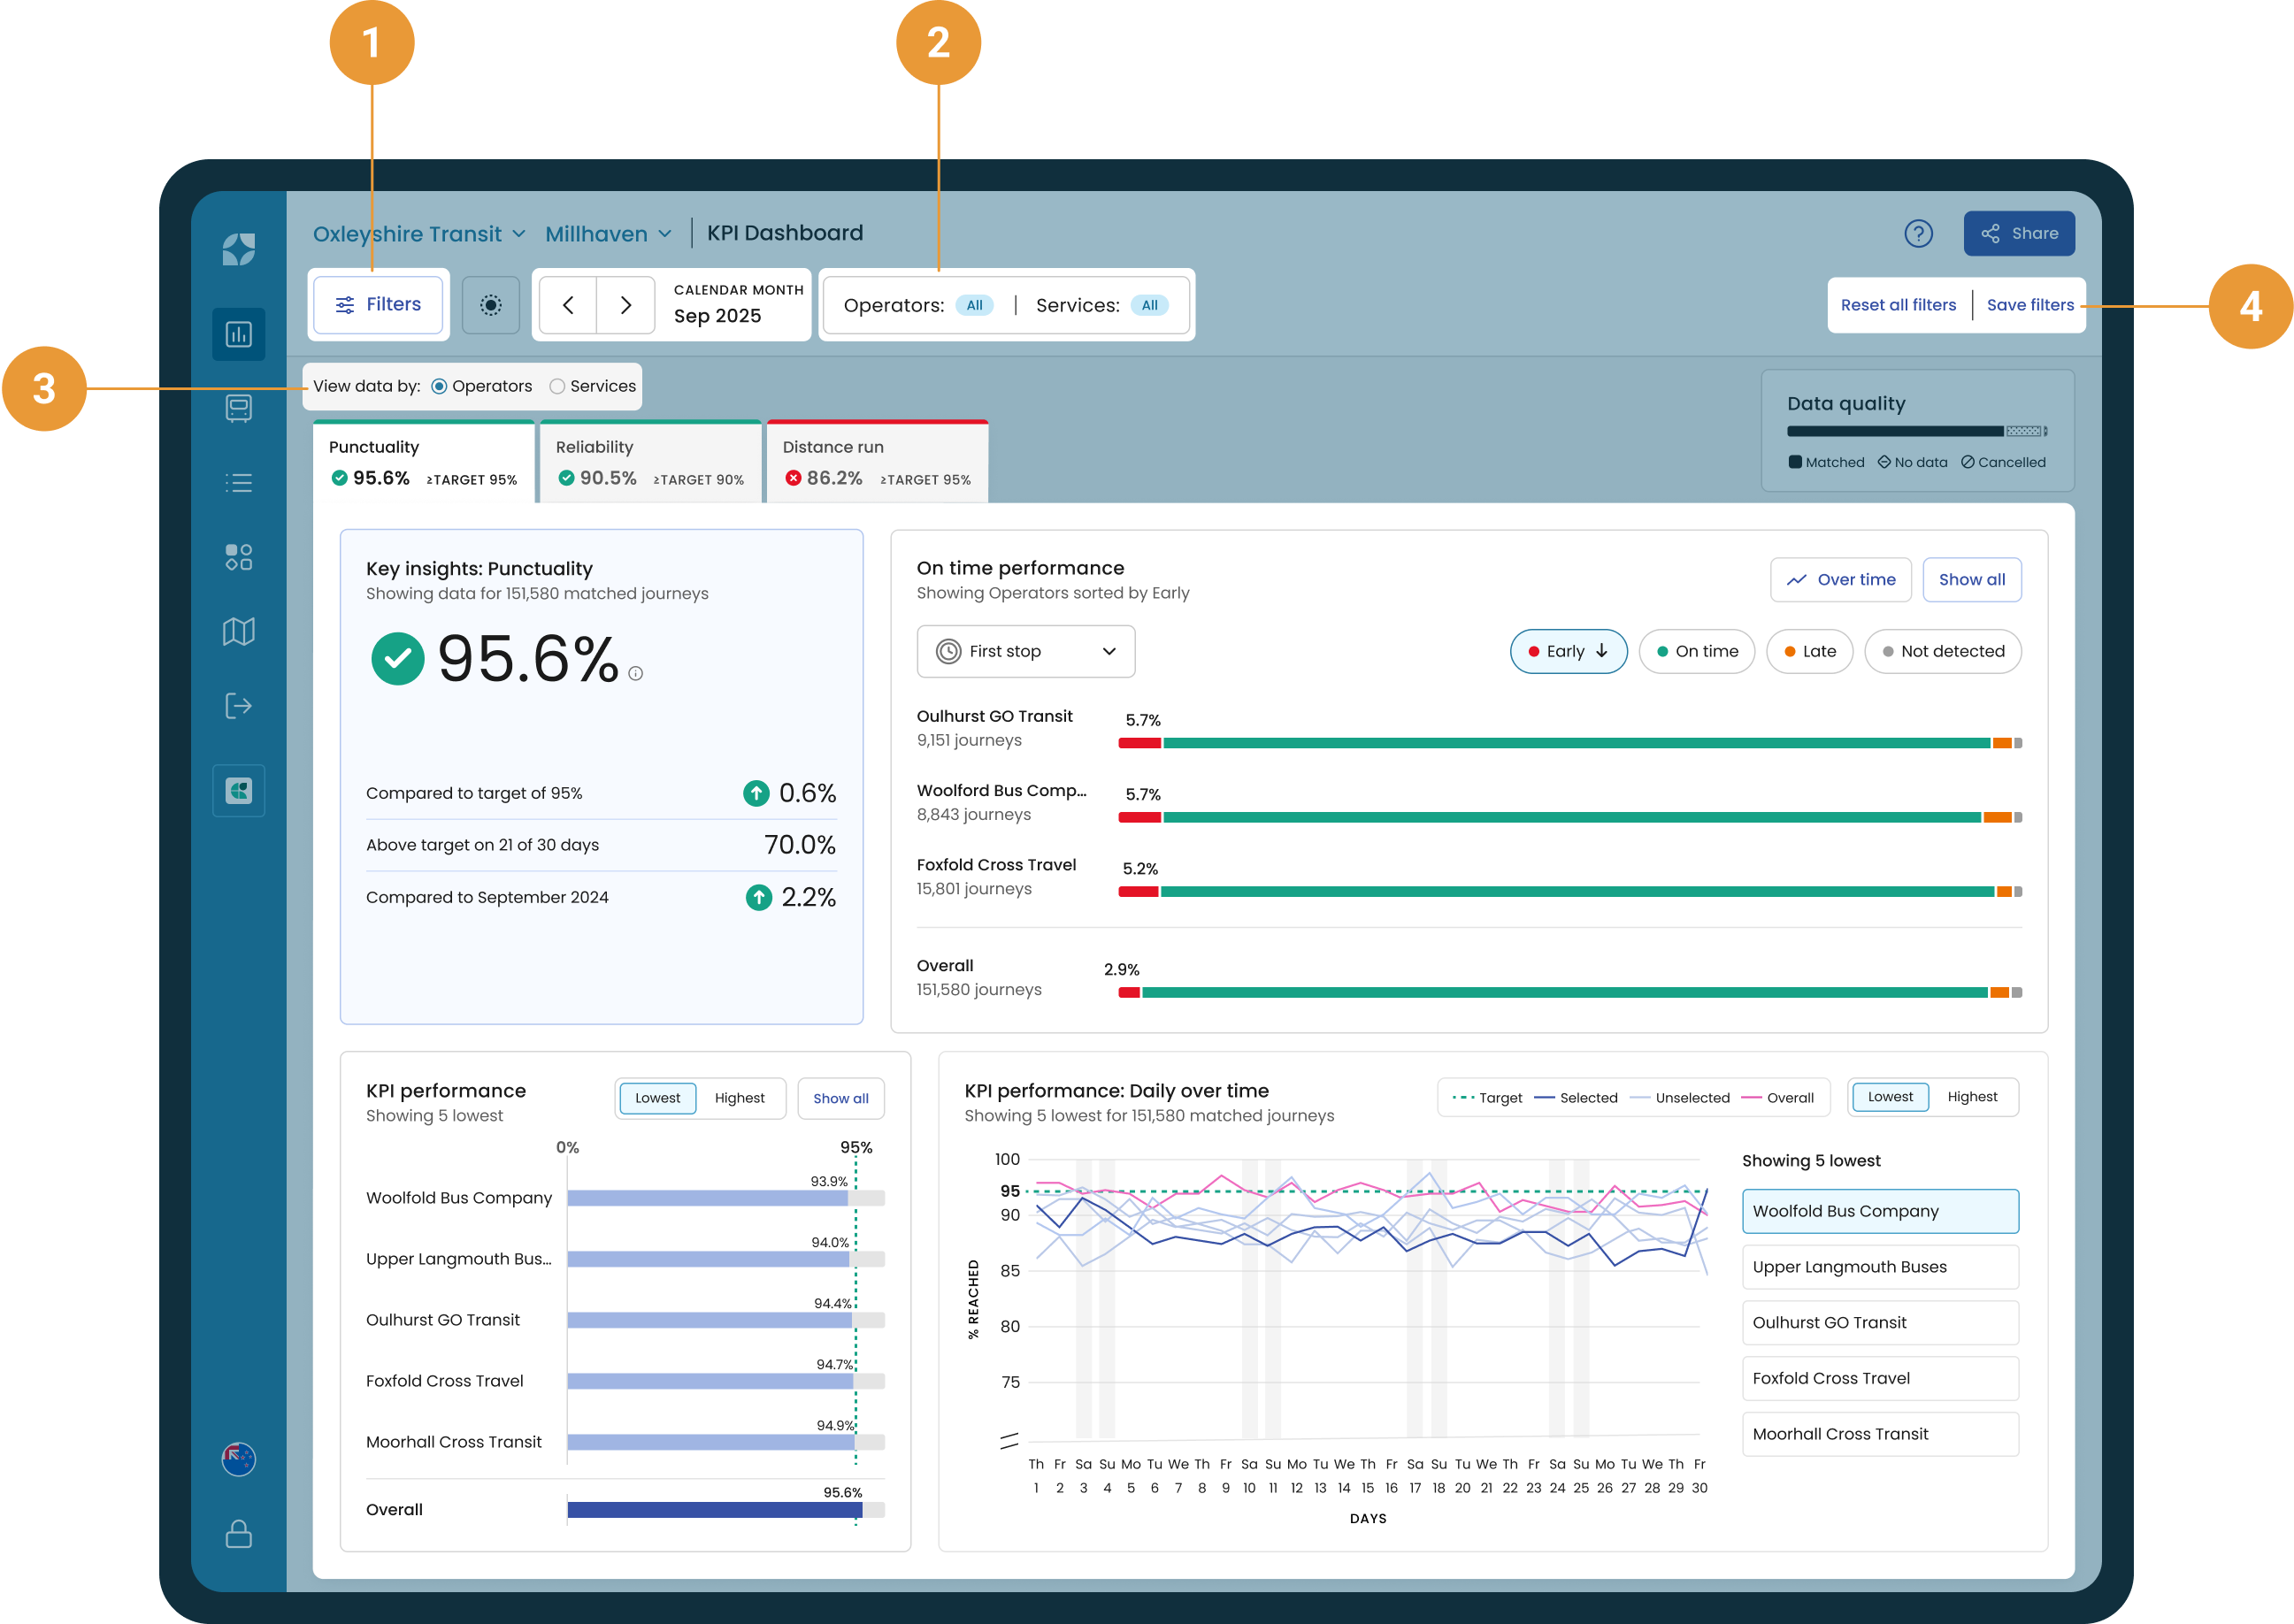The image size is (2294, 1624).
Task: Go to previous calendar month arrow
Action: (568, 305)
